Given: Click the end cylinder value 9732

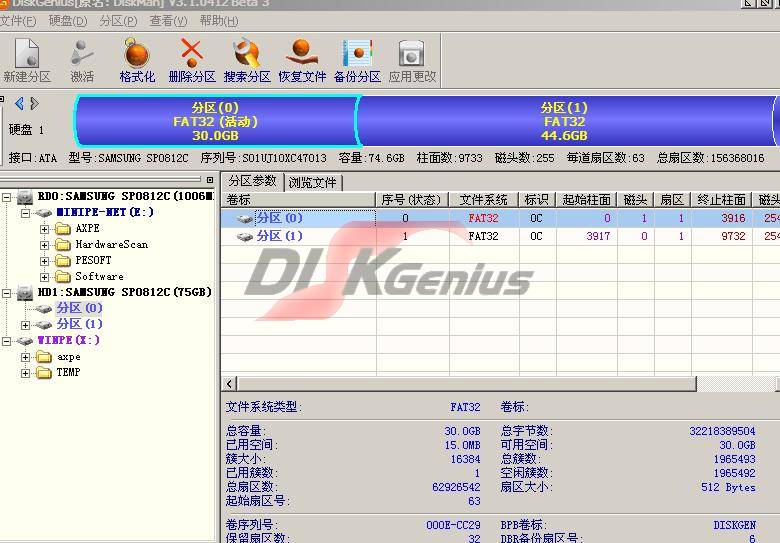Looking at the screenshot, I should (733, 237).
